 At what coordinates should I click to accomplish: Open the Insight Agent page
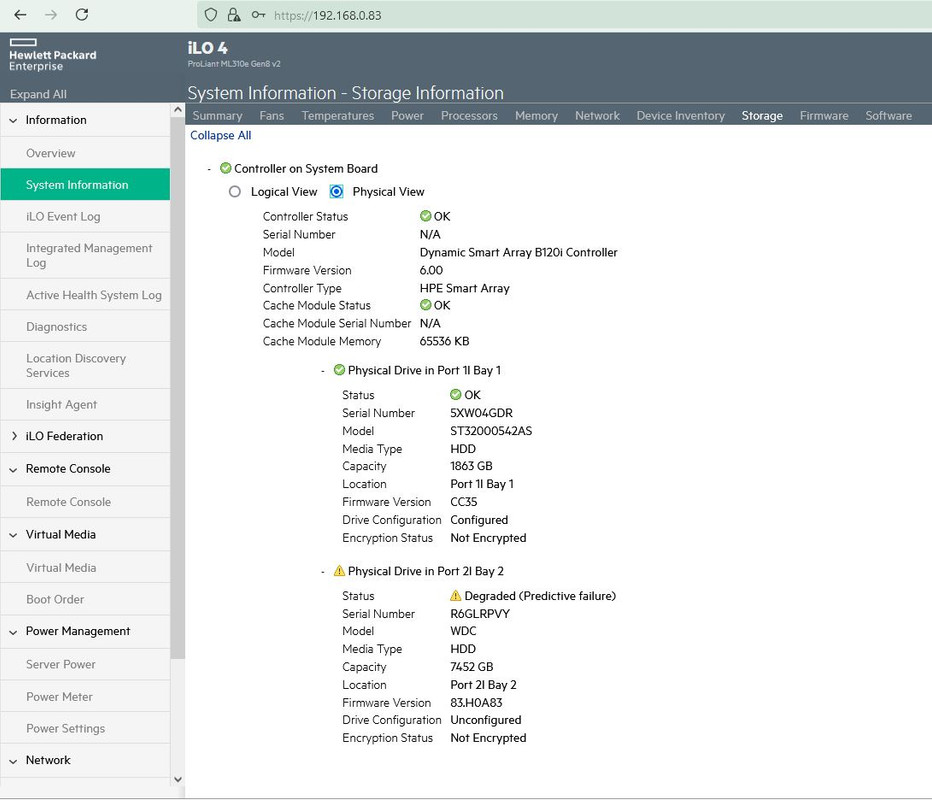tap(85, 404)
